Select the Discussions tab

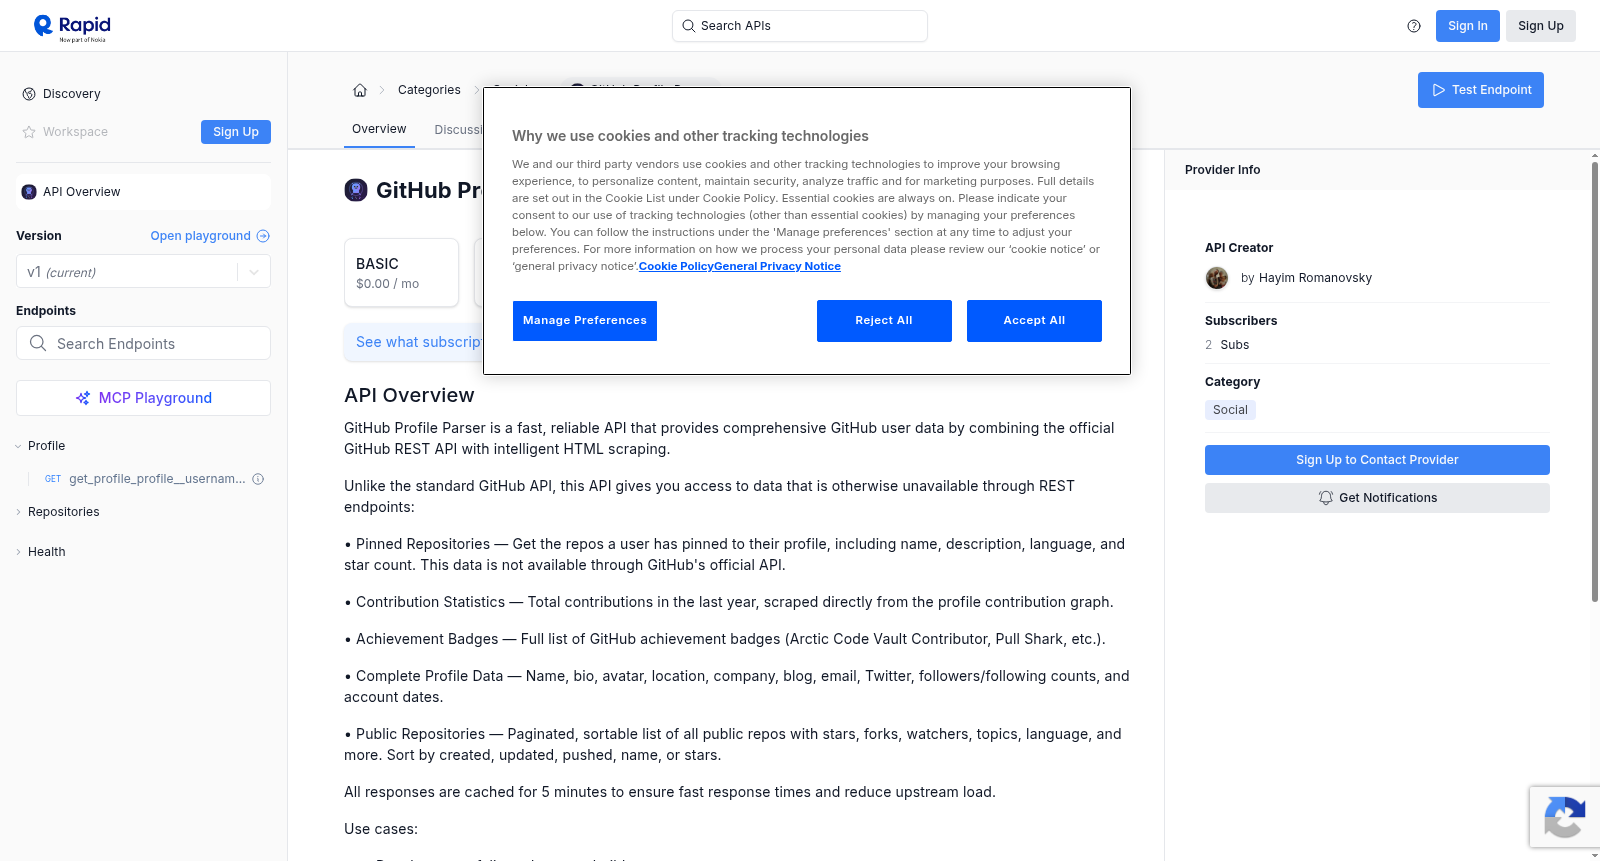[x=458, y=130]
